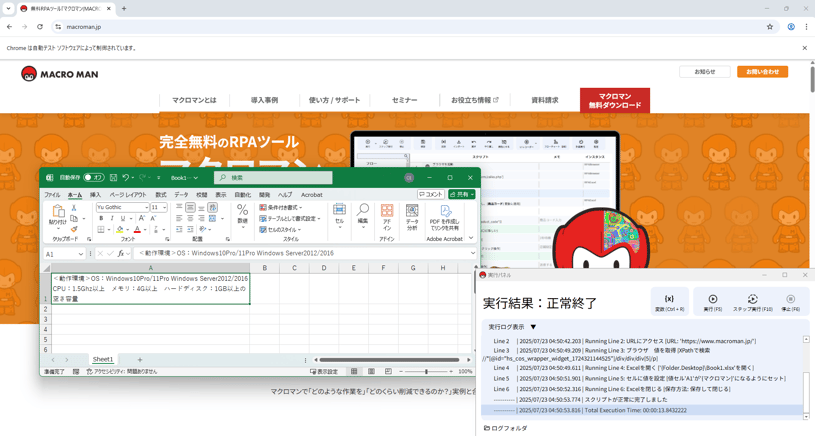Screen dimensions: 815x436
Task: Click the green Share (共有) button
Action: tap(462, 194)
